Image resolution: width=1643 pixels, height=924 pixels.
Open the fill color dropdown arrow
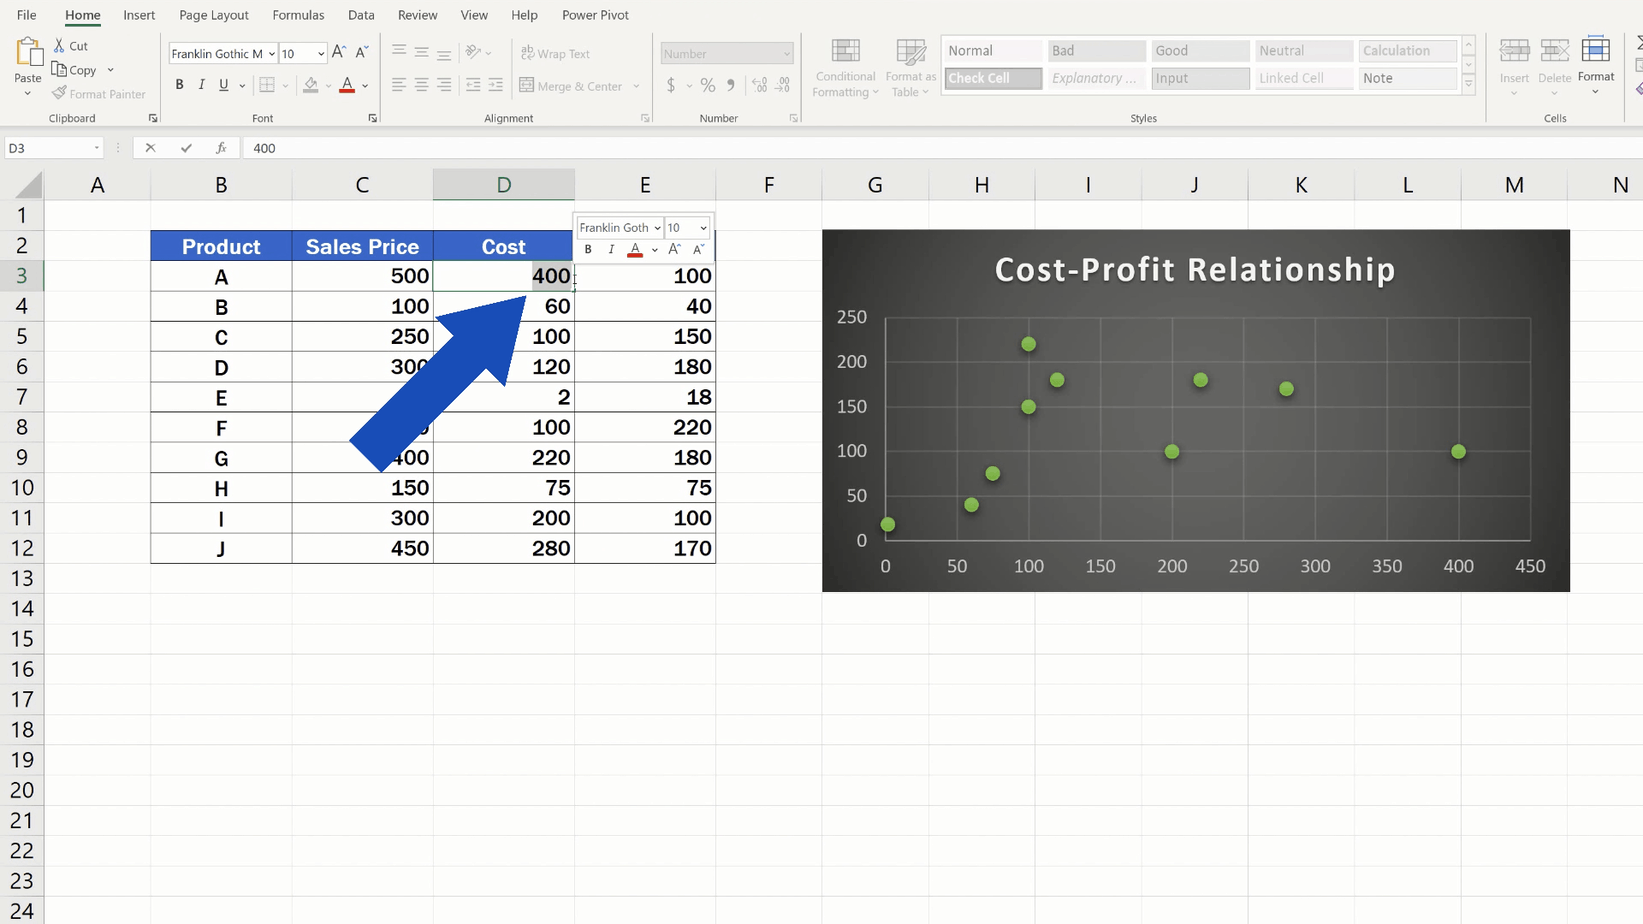(x=328, y=86)
